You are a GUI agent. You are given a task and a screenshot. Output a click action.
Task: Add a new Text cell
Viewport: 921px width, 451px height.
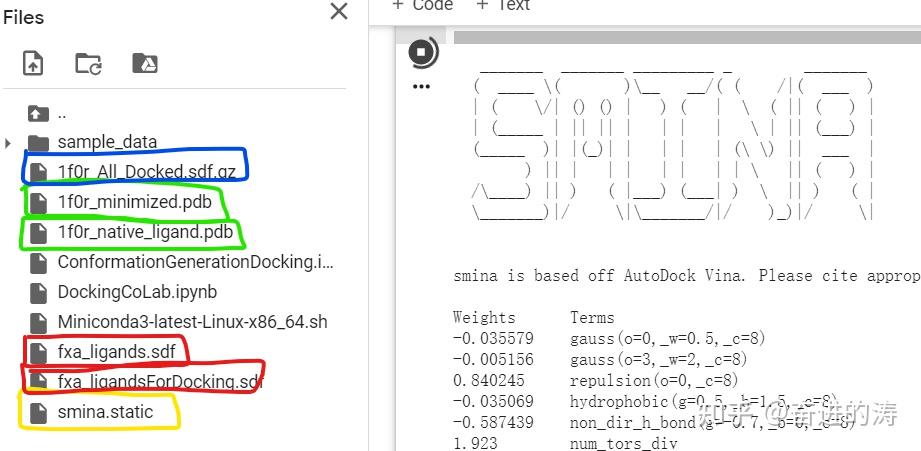[503, 5]
